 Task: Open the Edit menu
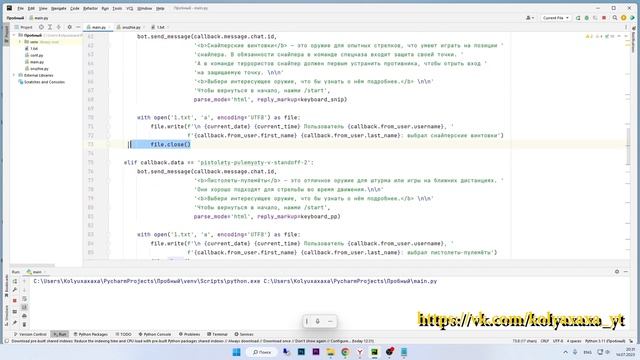[31, 8]
